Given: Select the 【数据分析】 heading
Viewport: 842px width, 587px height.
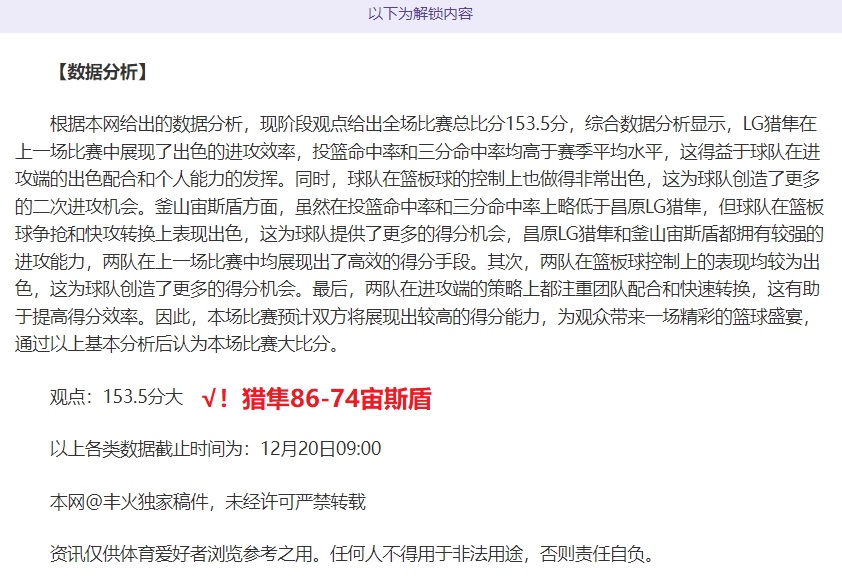Looking at the screenshot, I should click(x=101, y=71).
